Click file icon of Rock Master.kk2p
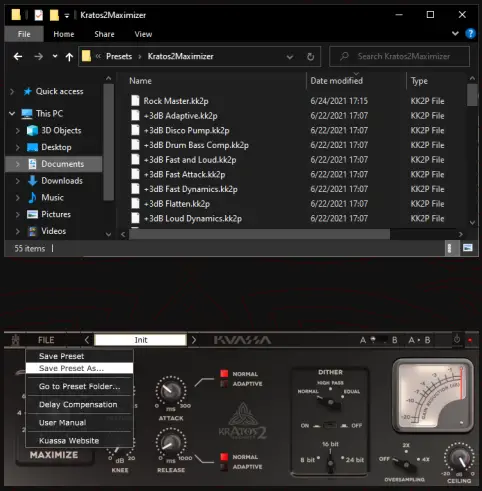The image size is (482, 491). click(x=135, y=101)
